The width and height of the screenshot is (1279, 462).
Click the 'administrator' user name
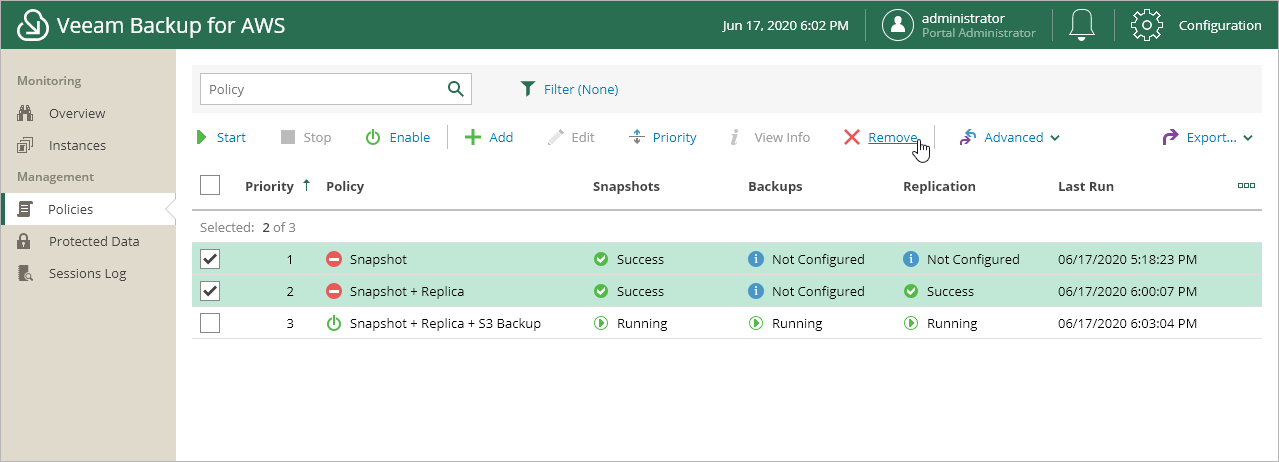pyautogui.click(x=963, y=18)
